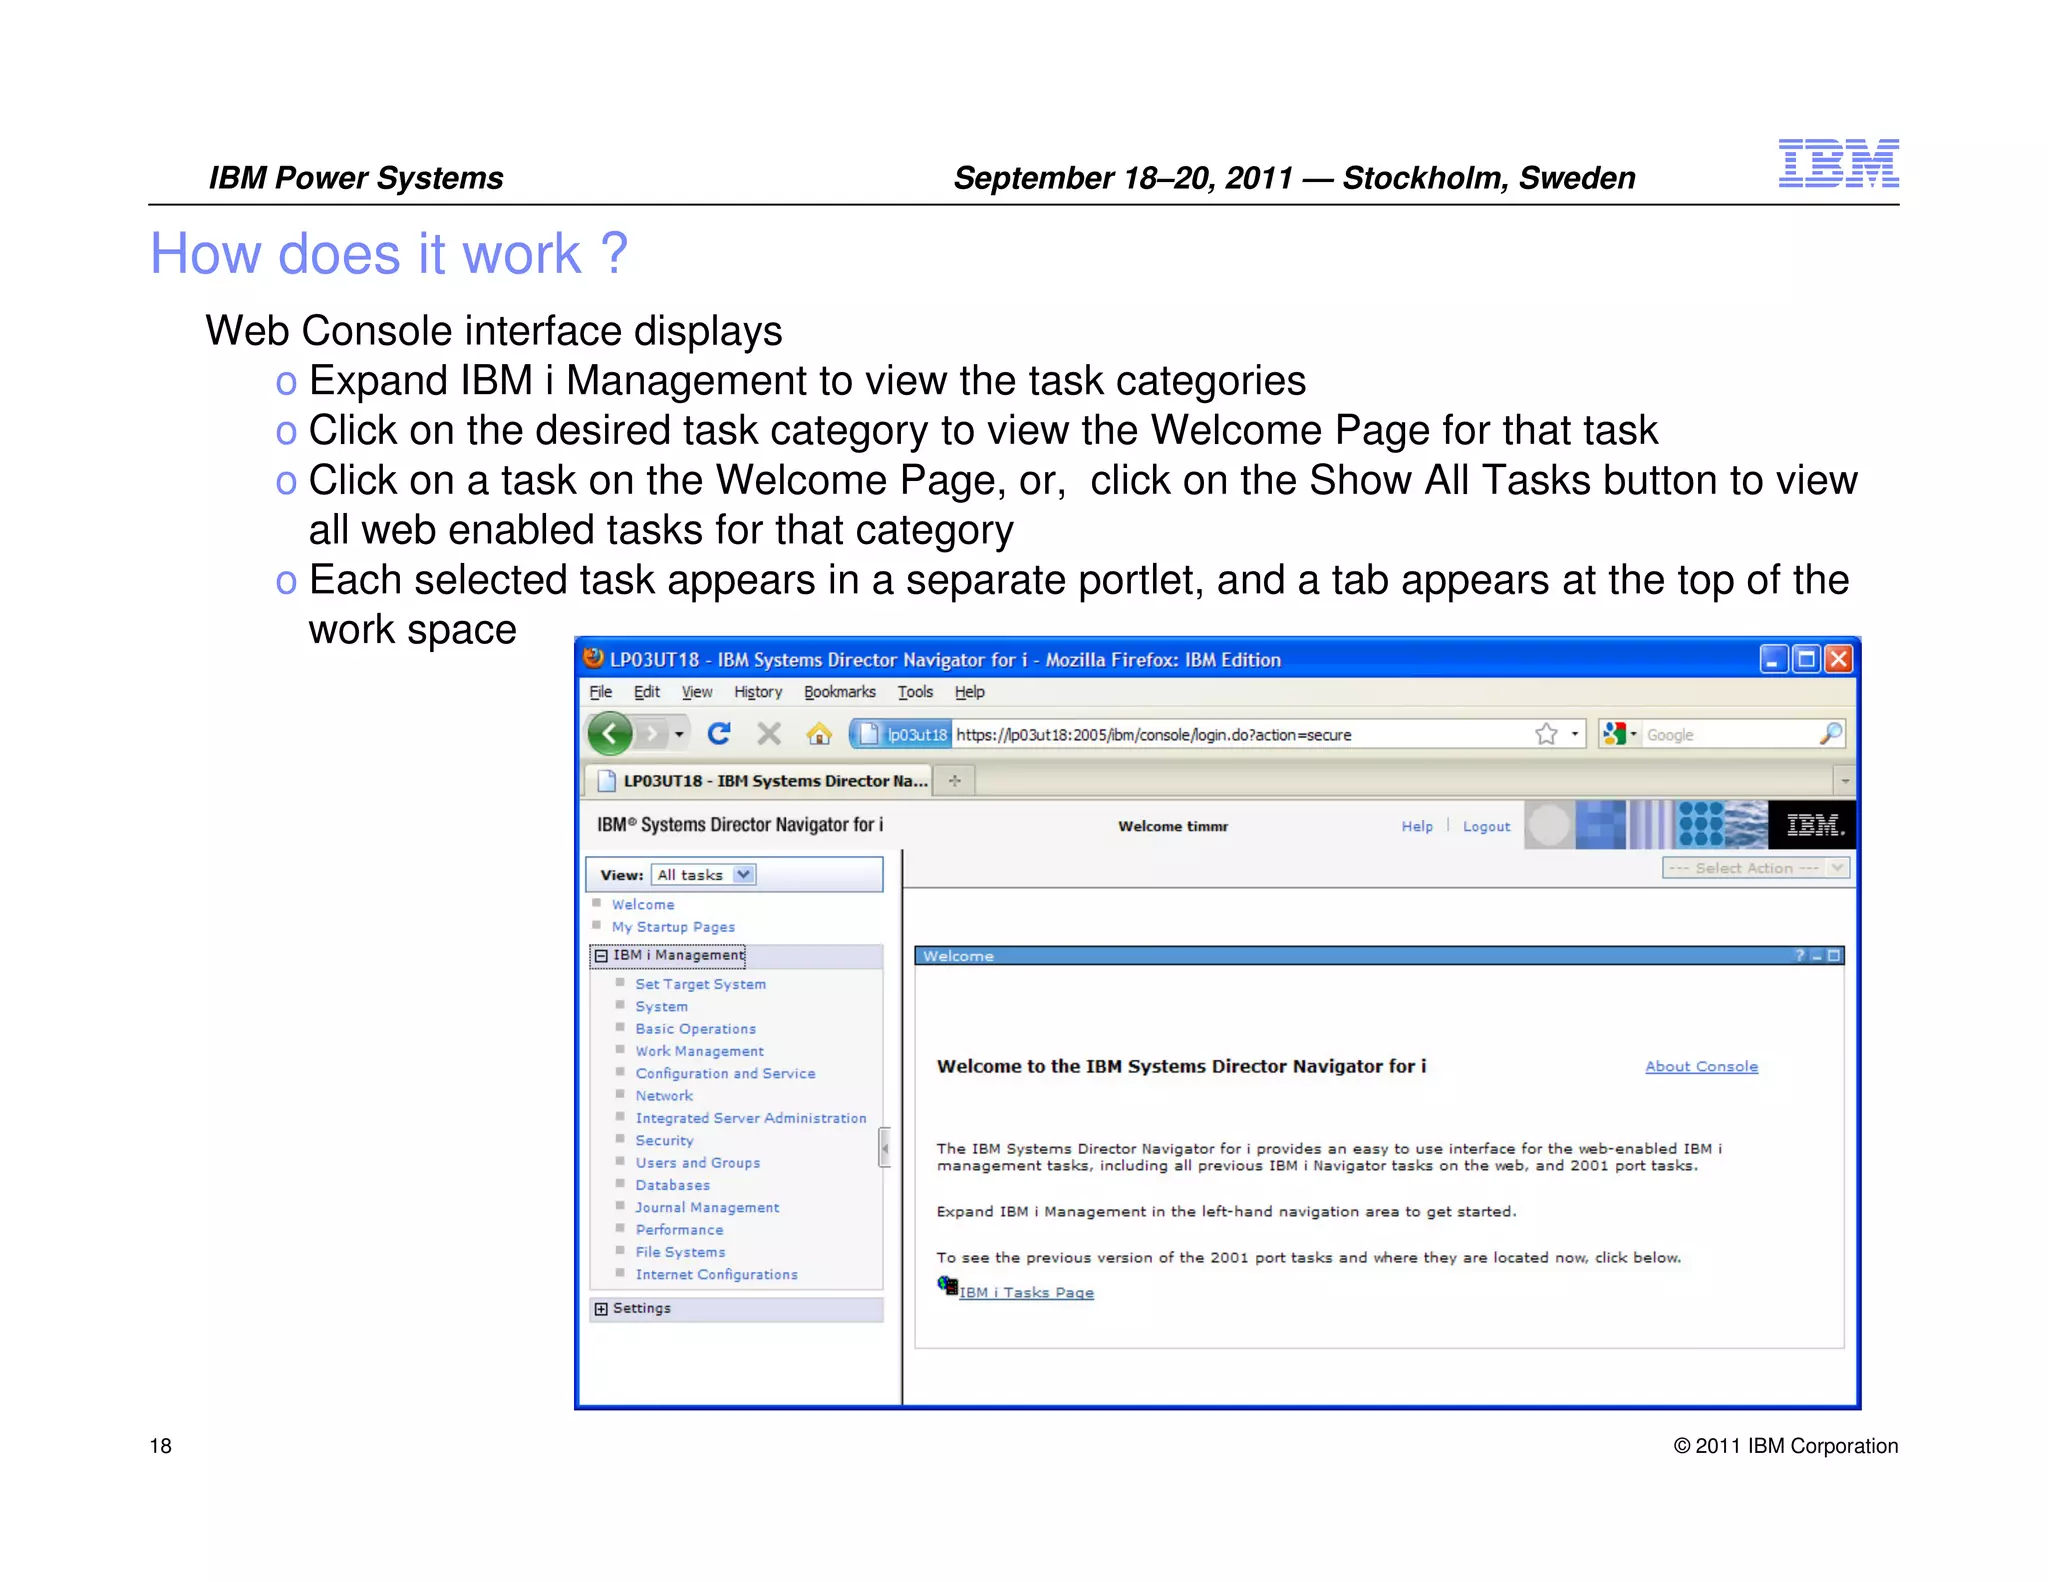Click the Stop loading X icon

click(768, 734)
